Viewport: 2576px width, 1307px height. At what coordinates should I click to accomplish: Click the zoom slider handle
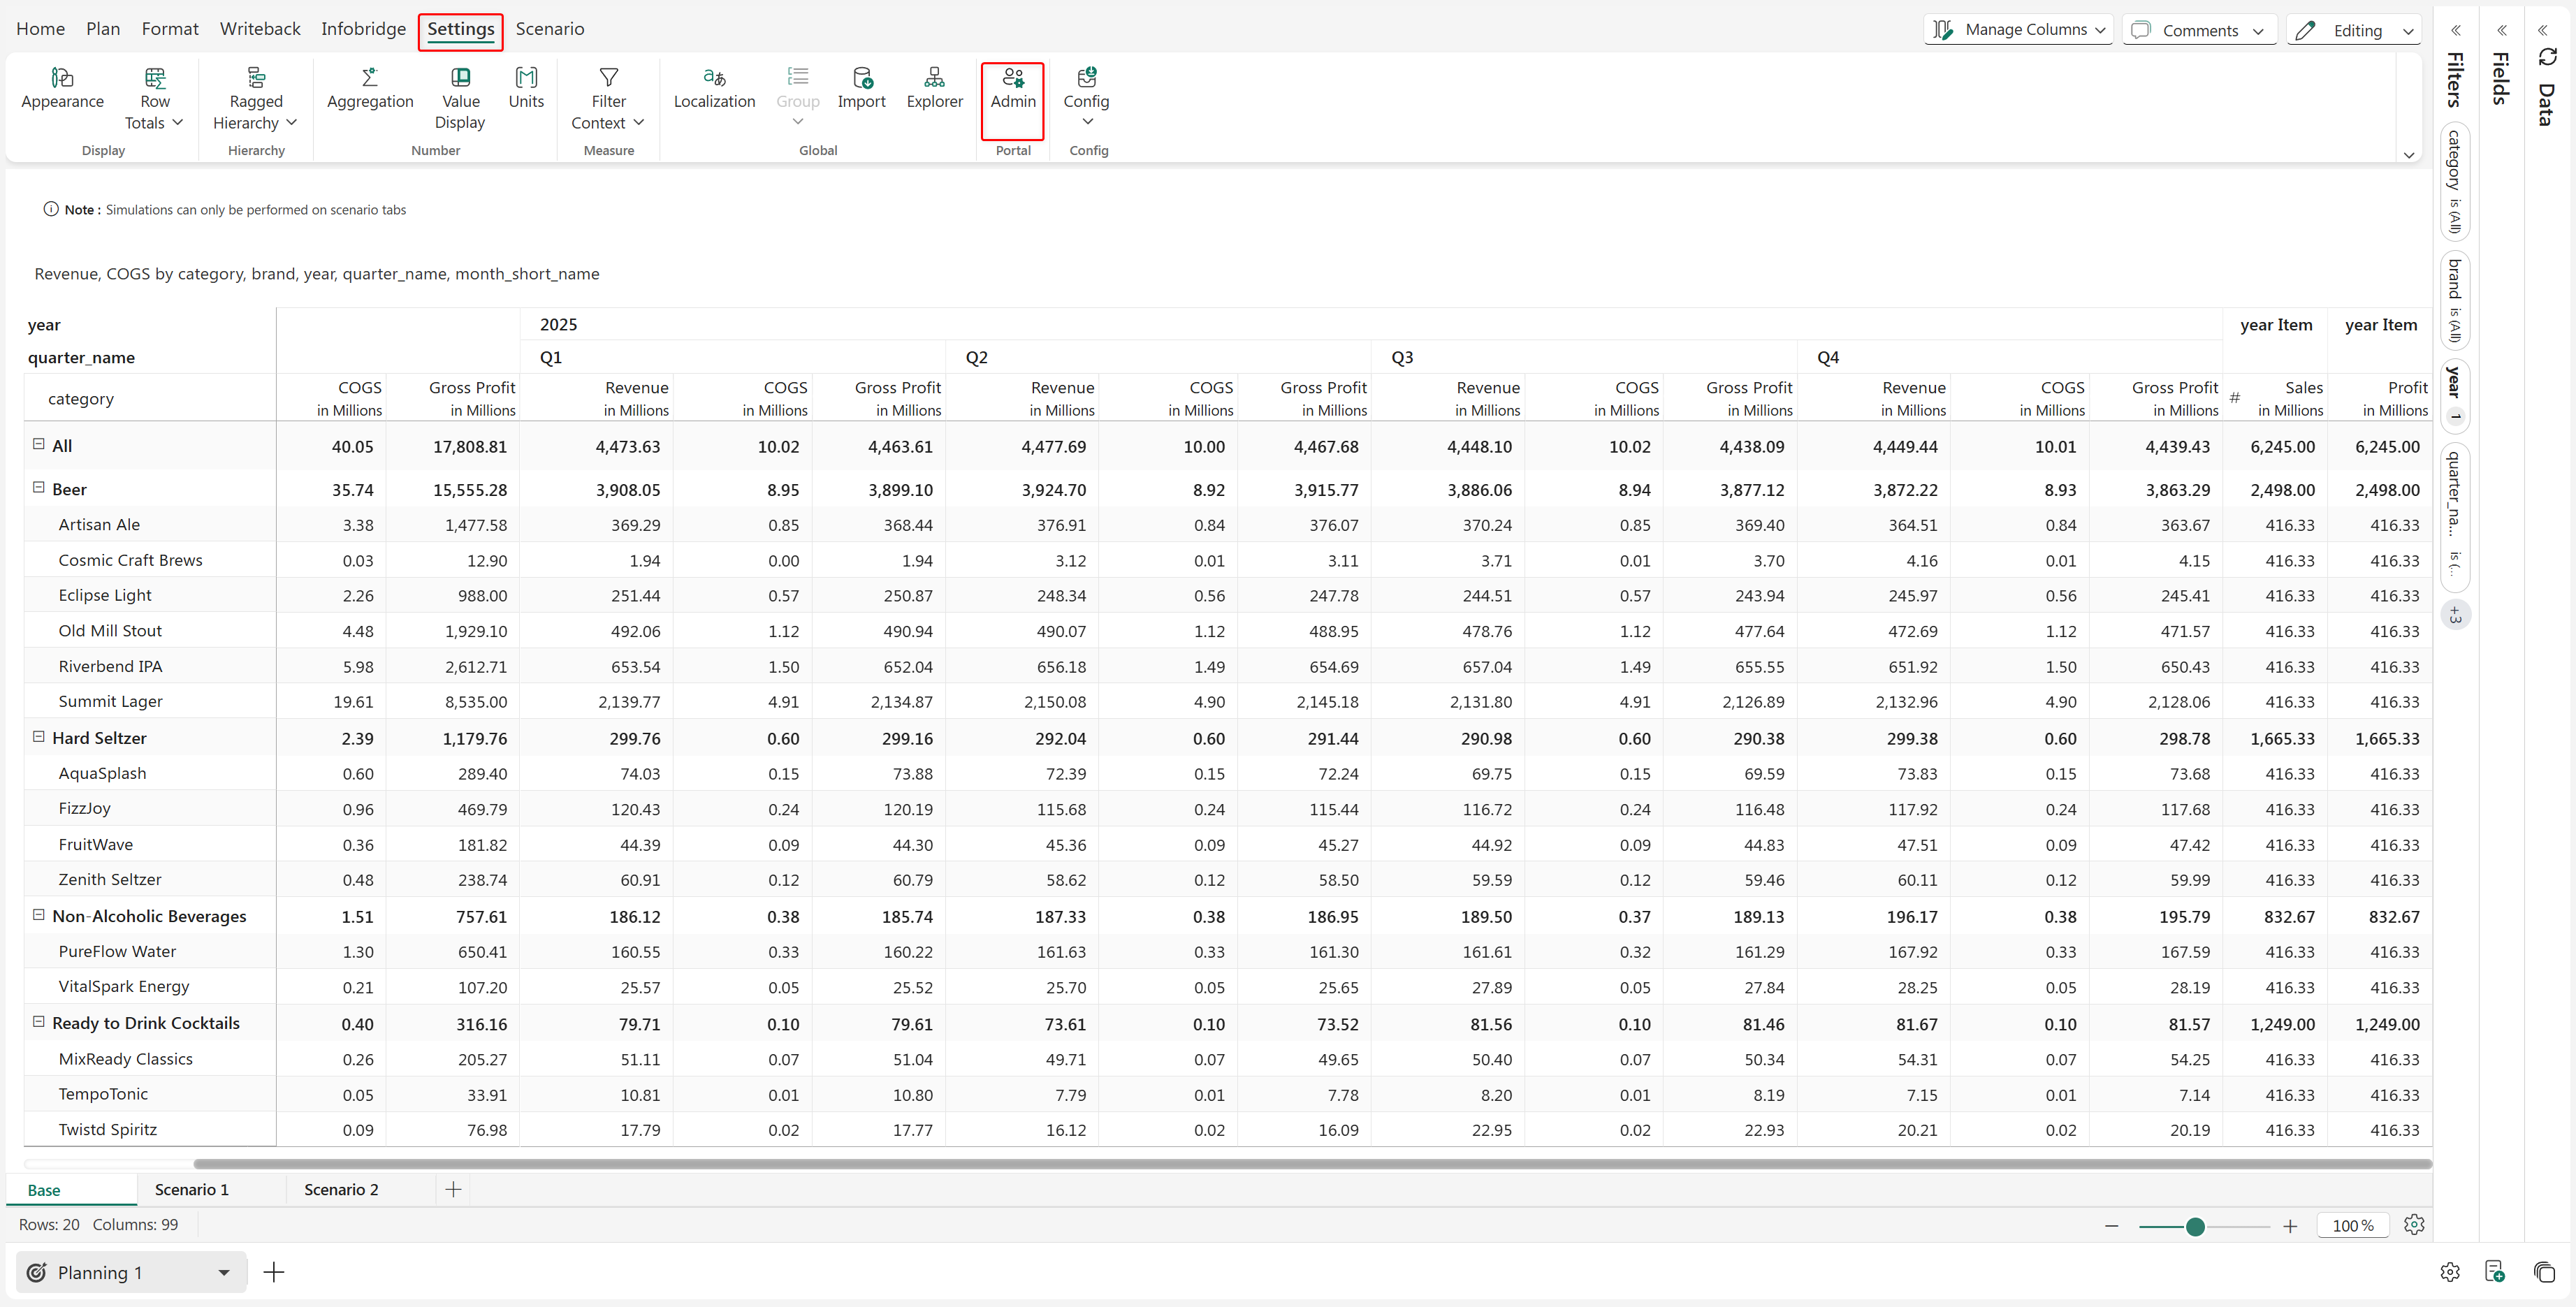(x=2195, y=1226)
